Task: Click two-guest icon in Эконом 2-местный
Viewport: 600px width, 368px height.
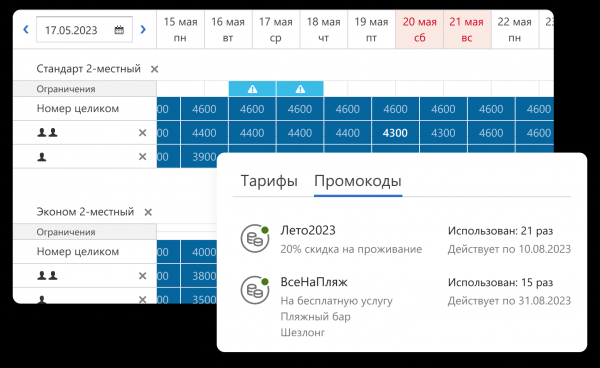Action: click(x=47, y=276)
